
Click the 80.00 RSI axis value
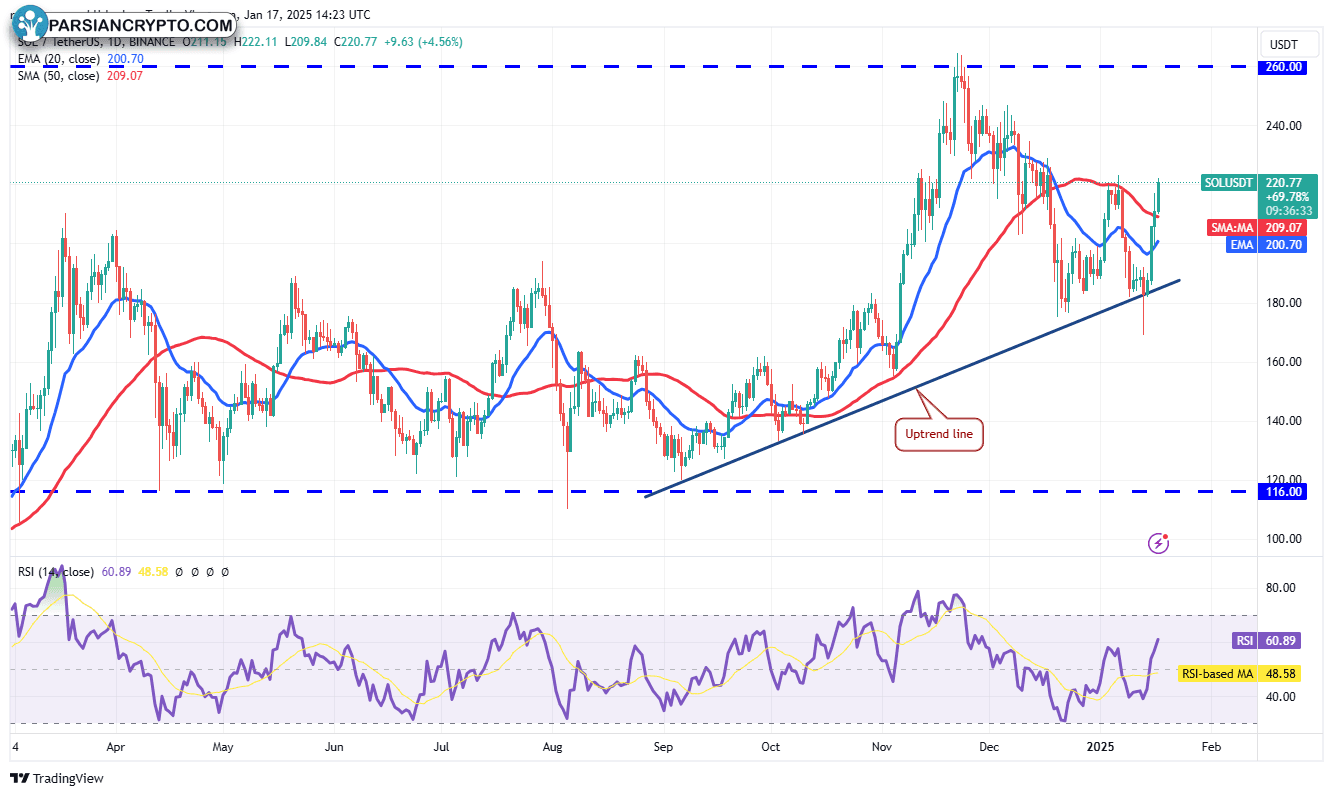[1281, 588]
